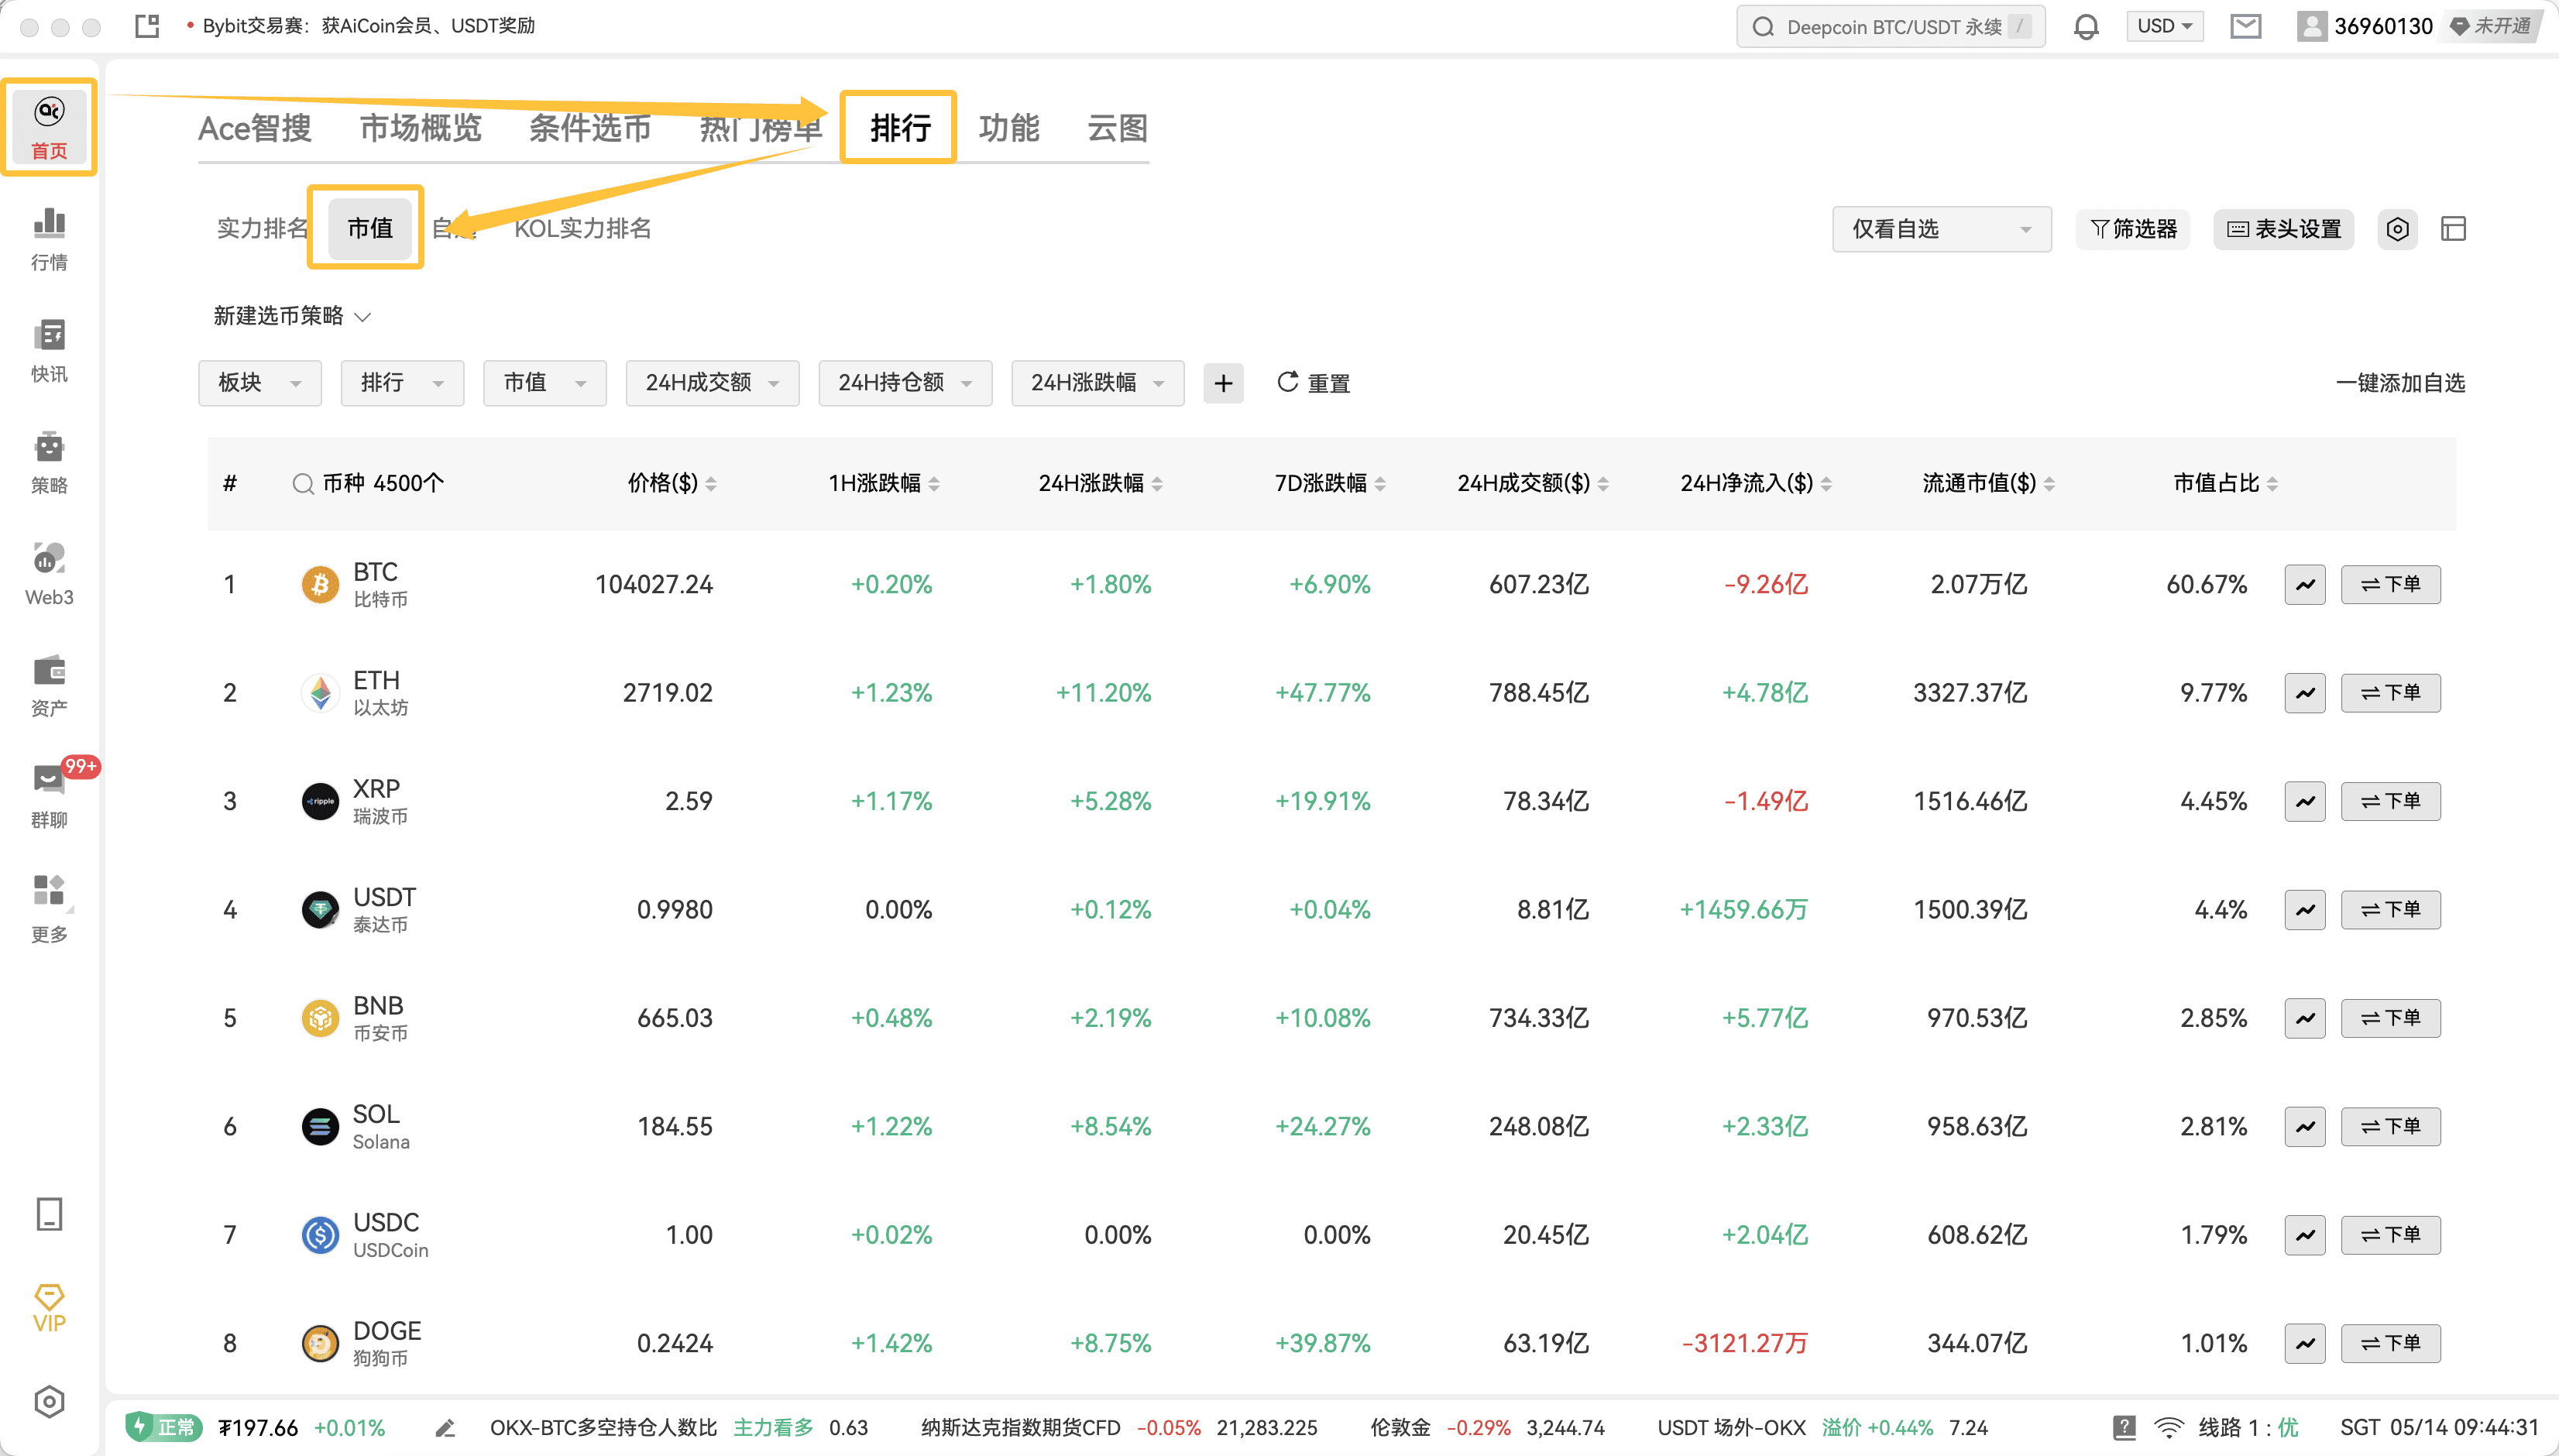2559x1456 pixels.
Task: Switch to the 云图 tab
Action: (1118, 128)
